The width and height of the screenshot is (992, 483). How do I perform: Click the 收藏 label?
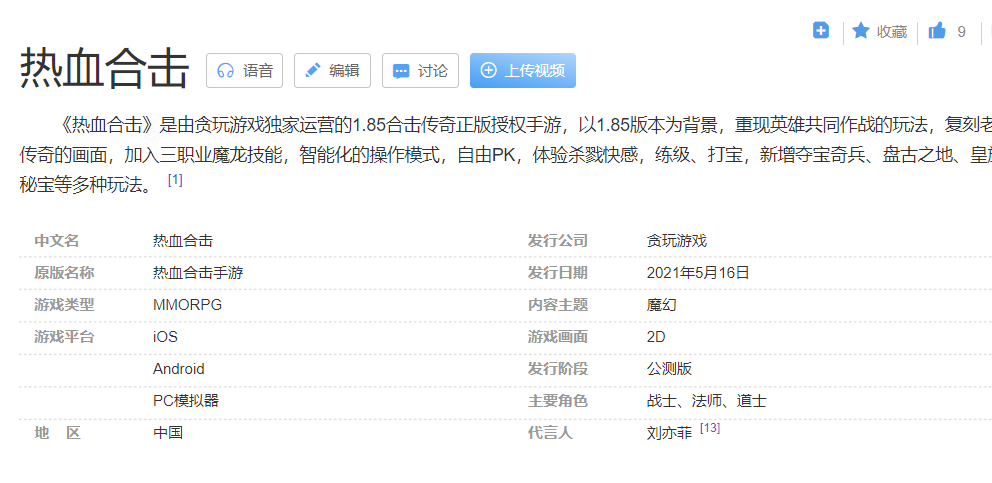[891, 32]
